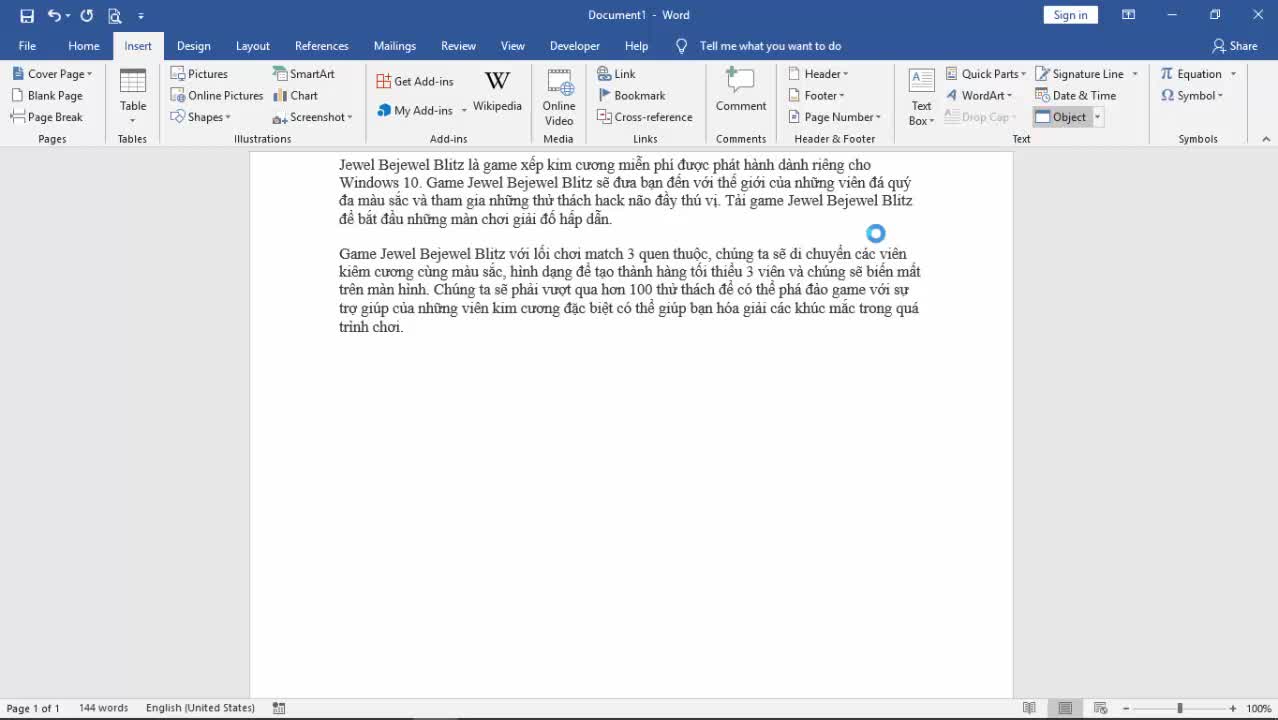Open Quick Parts menu

pos(986,74)
